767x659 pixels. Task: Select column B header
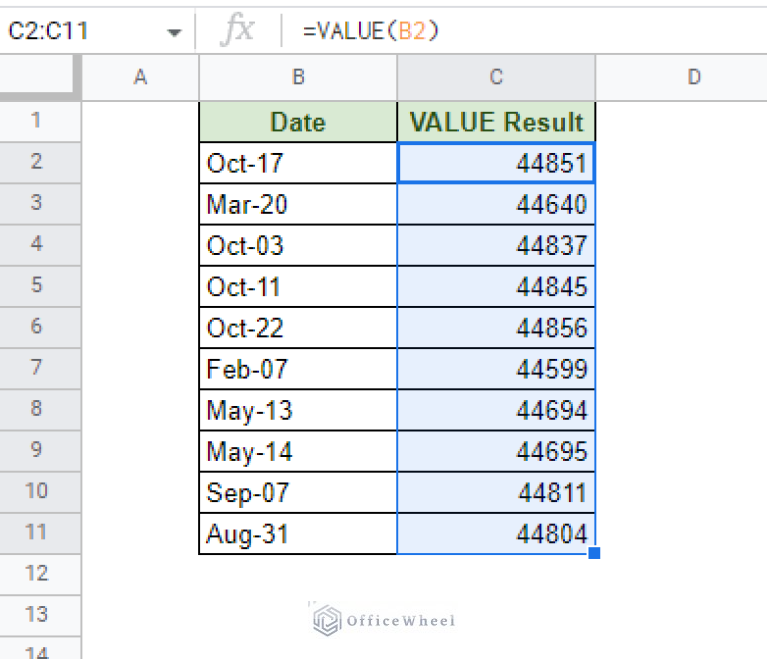pyautogui.click(x=298, y=77)
